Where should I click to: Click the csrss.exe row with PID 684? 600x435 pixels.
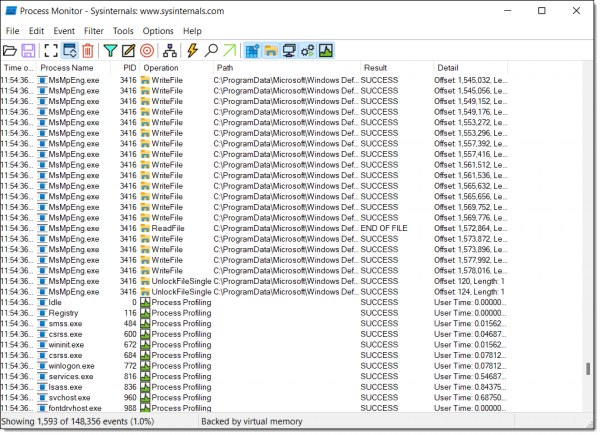pyautogui.click(x=254, y=355)
